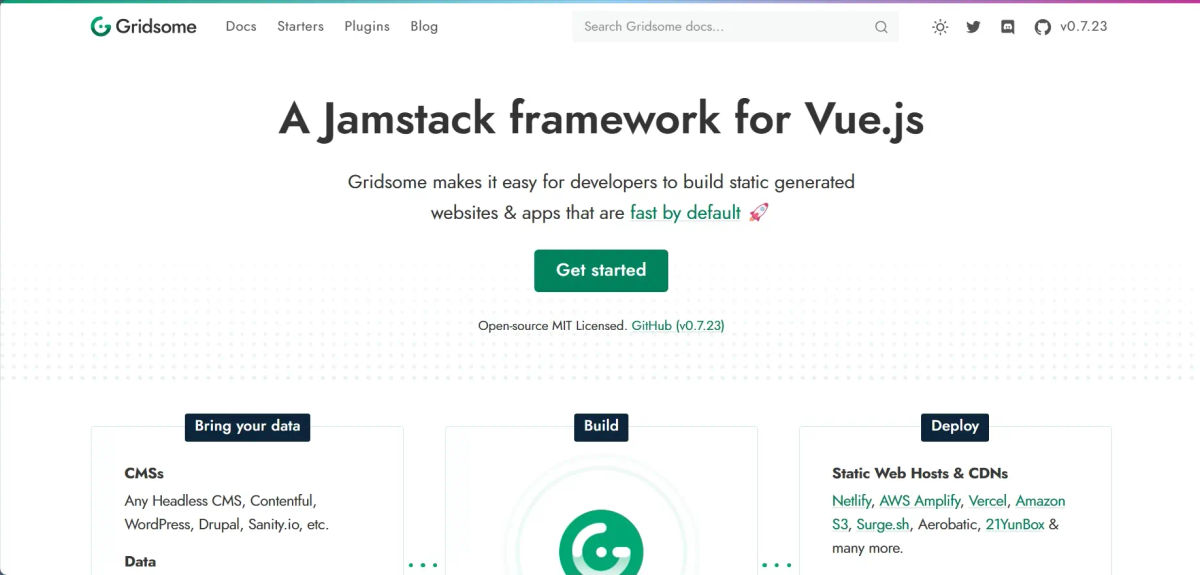
Task: Click the Deploy label
Action: click(x=955, y=426)
